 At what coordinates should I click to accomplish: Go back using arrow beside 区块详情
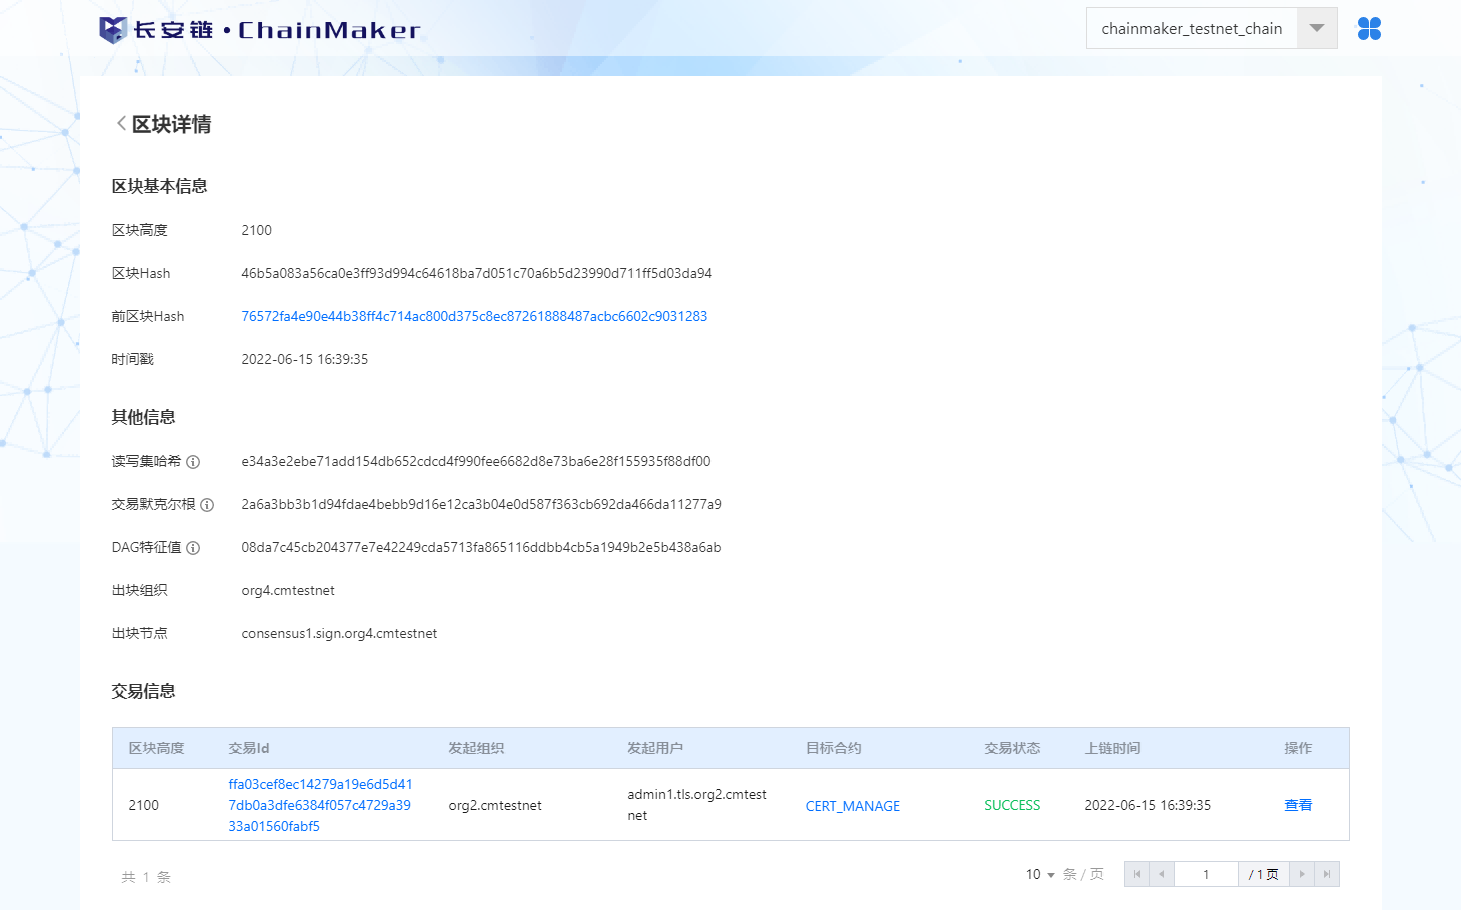pyautogui.click(x=121, y=124)
